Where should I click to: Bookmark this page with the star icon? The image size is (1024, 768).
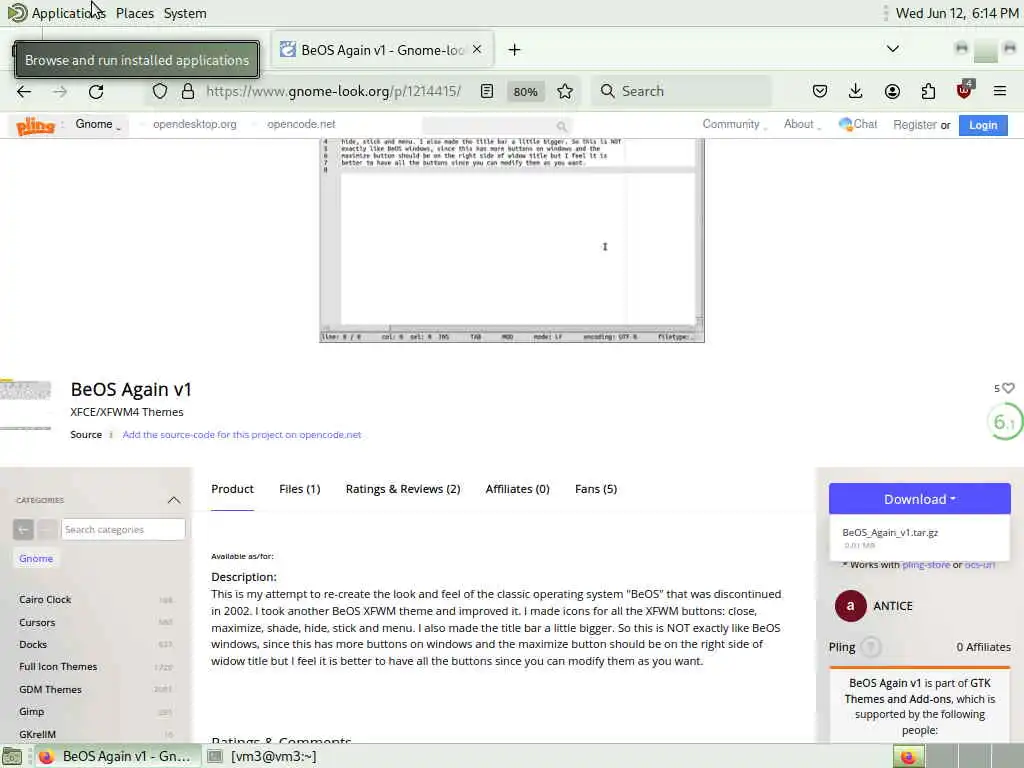pos(565,91)
